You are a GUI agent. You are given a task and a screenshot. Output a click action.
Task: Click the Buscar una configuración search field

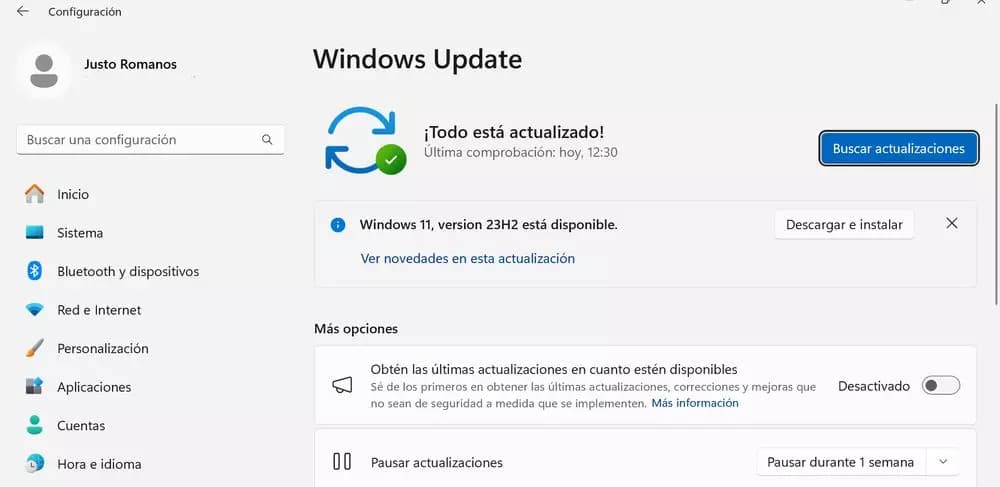151,140
